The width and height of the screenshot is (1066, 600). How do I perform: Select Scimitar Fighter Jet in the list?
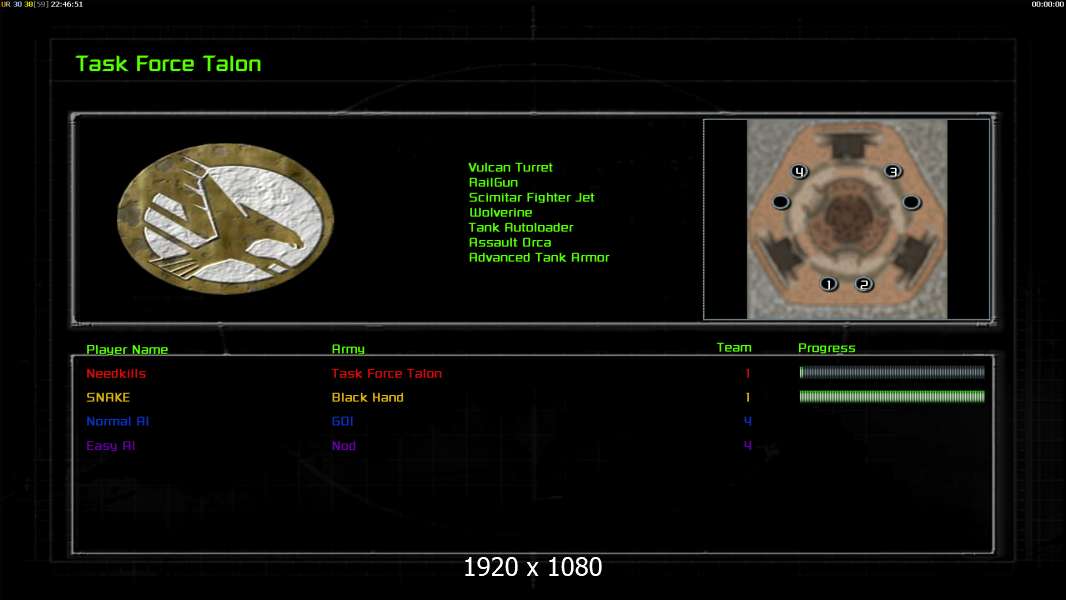(x=531, y=198)
